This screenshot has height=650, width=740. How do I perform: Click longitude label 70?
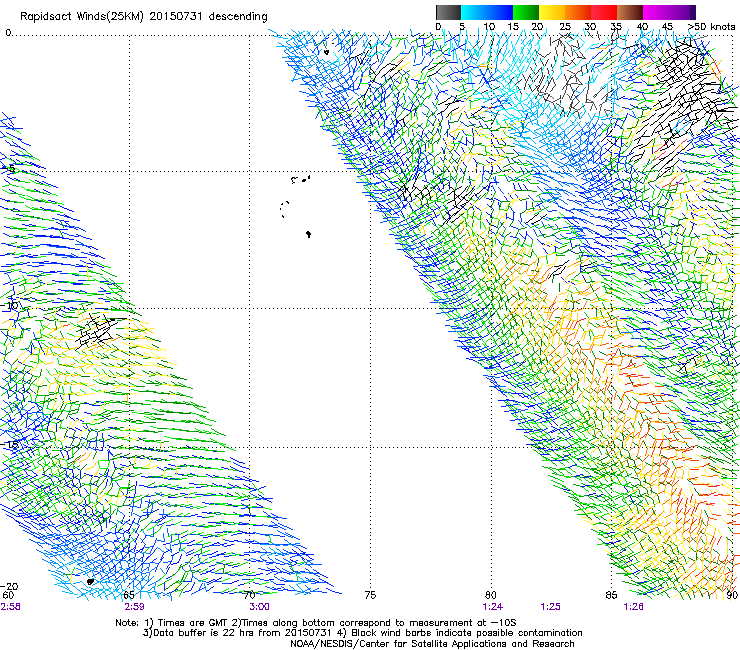click(x=249, y=595)
